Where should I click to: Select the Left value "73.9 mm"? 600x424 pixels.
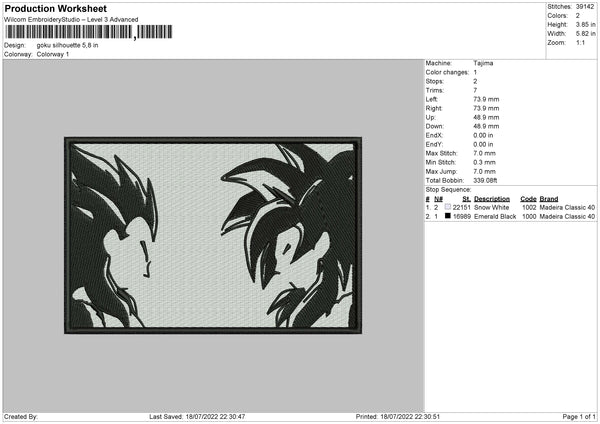click(486, 99)
